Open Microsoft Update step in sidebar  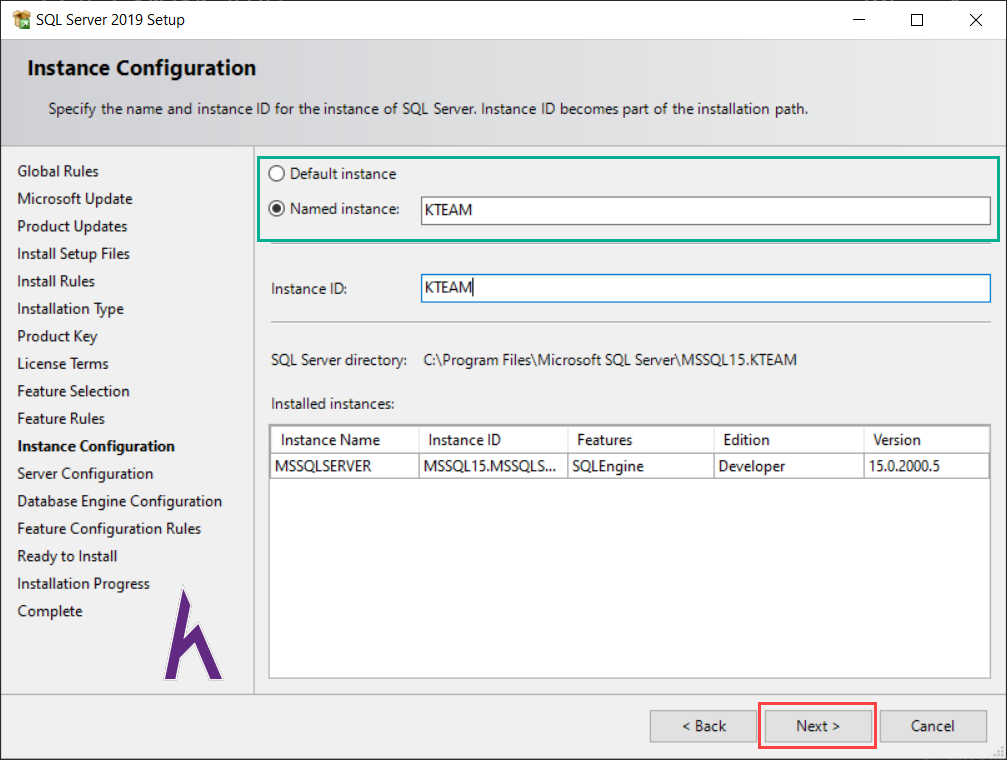pyautogui.click(x=74, y=199)
